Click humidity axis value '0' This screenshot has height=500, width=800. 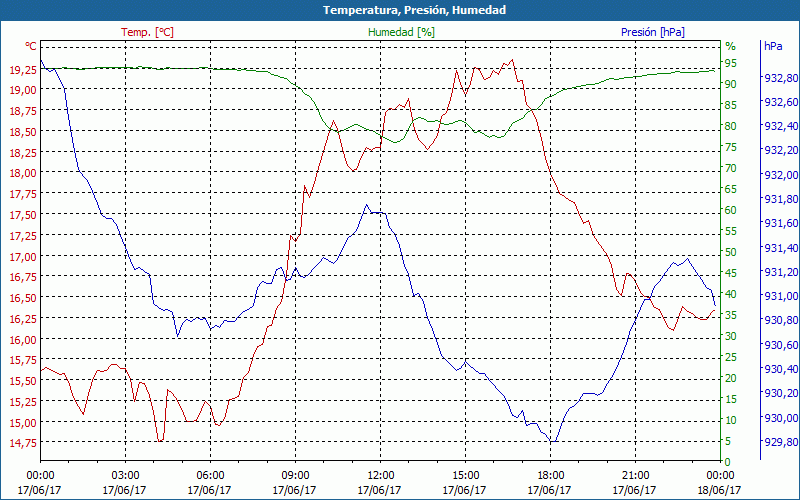pos(728,462)
